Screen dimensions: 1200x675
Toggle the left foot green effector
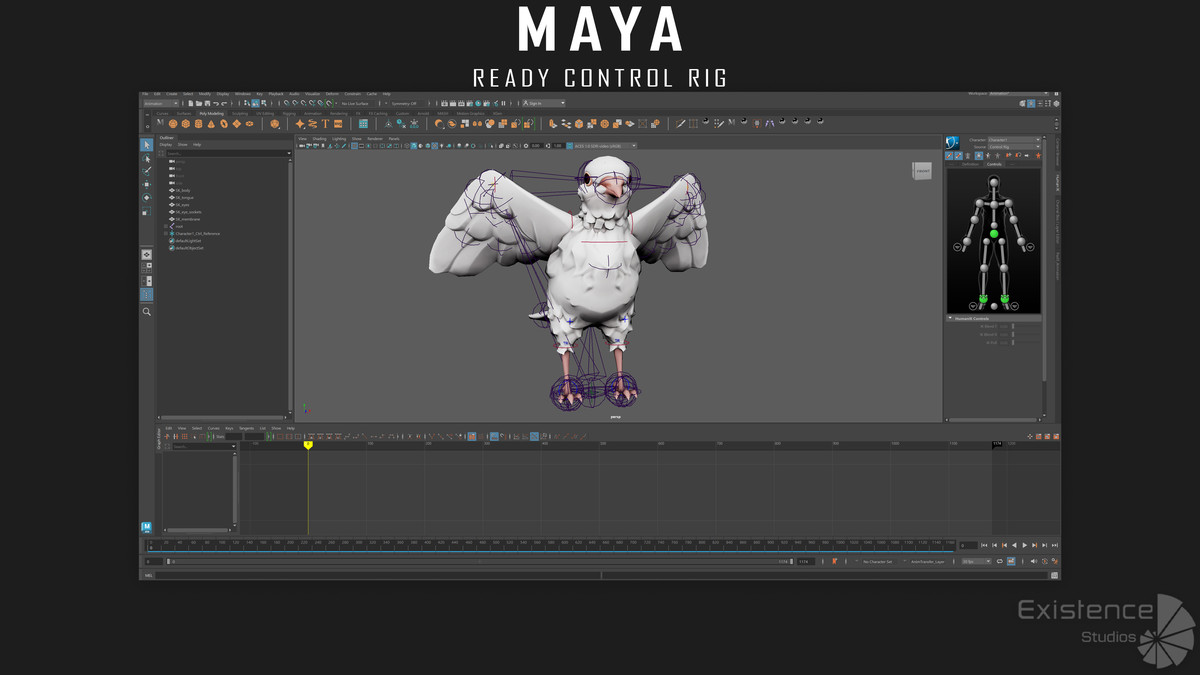(1004, 298)
